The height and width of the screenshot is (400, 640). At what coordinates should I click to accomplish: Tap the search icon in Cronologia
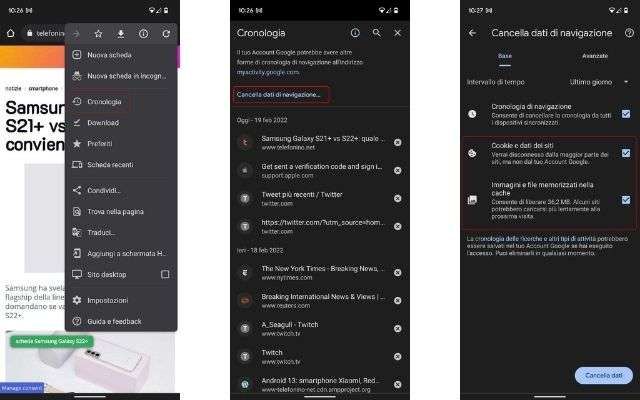(x=376, y=33)
